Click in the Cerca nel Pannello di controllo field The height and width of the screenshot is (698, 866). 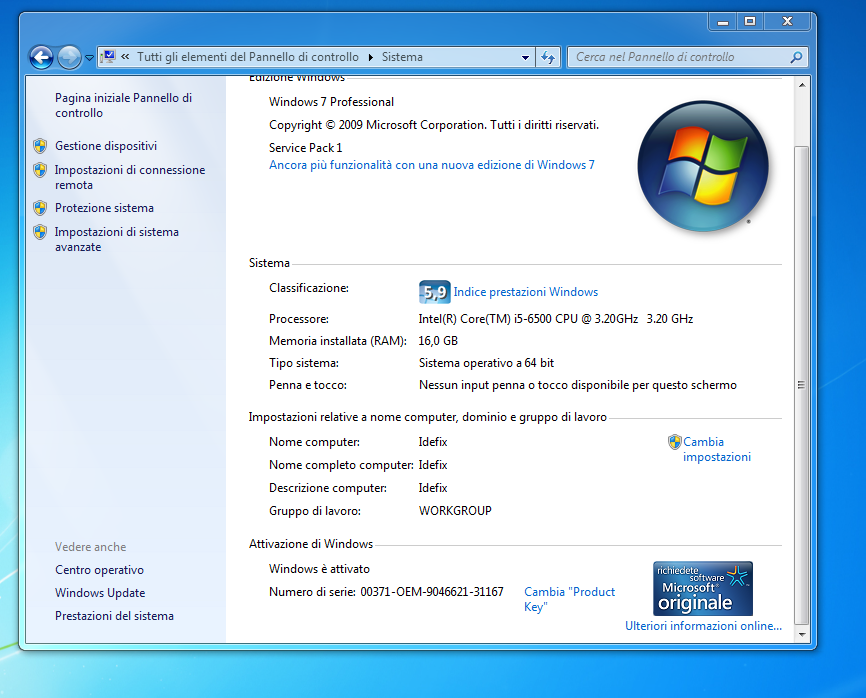point(680,58)
